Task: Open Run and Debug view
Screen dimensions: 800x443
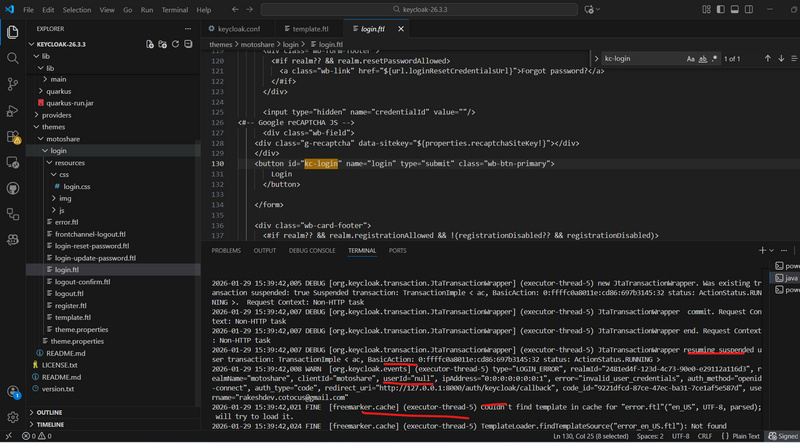Action: pyautogui.click(x=13, y=110)
